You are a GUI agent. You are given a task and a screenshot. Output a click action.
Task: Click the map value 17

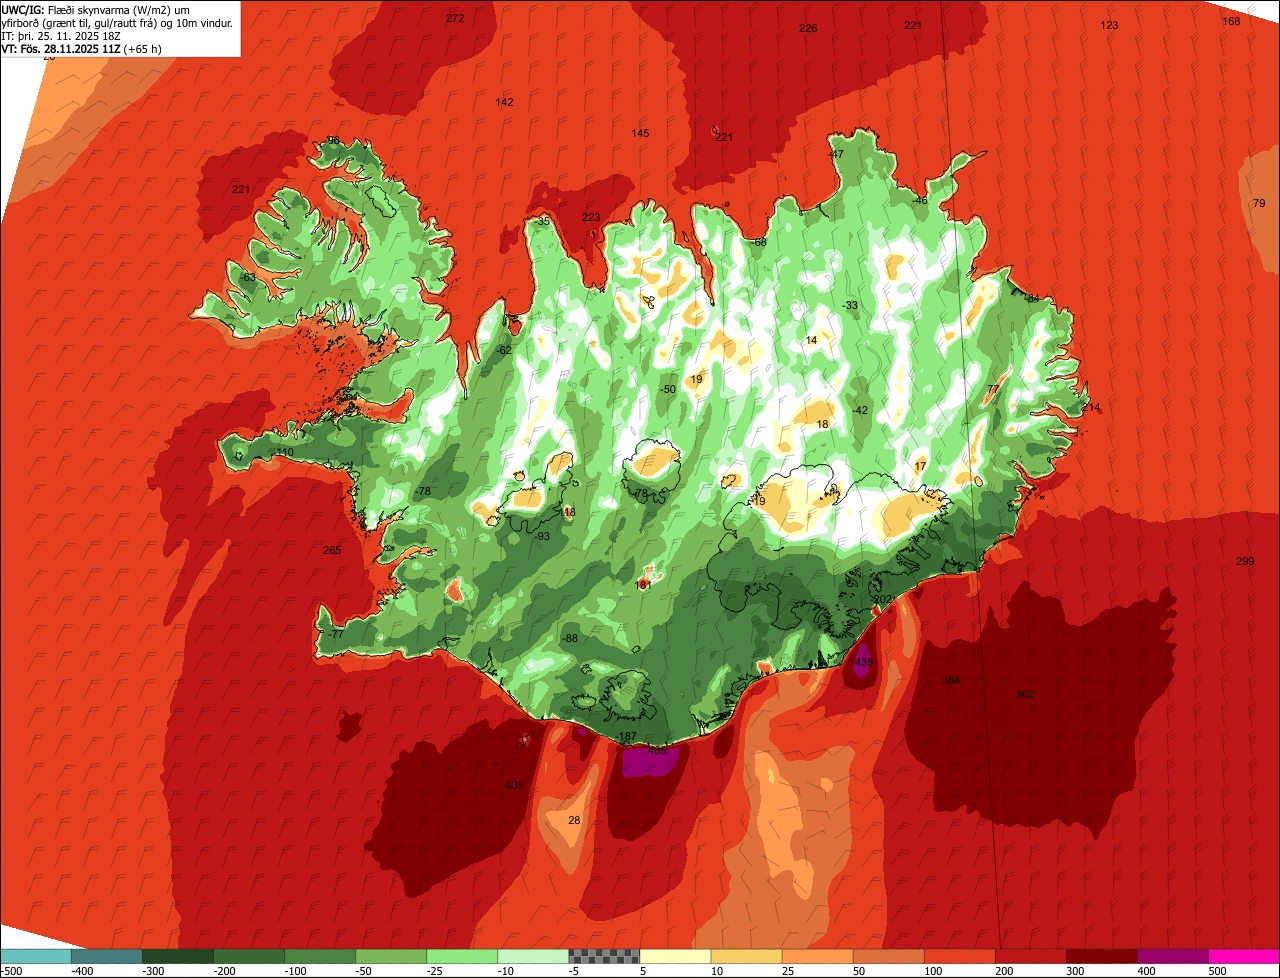pos(921,466)
